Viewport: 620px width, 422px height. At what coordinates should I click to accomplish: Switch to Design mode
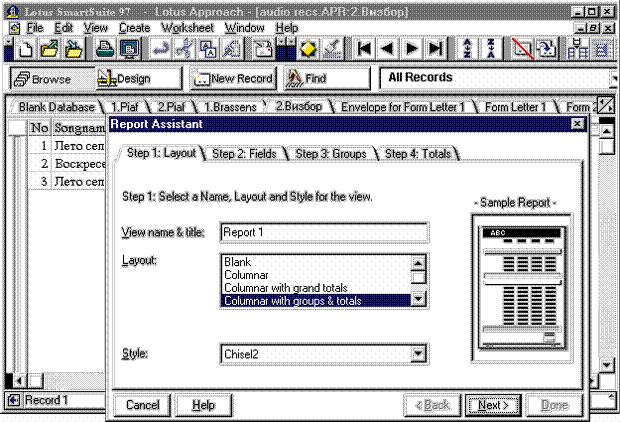pos(139,79)
